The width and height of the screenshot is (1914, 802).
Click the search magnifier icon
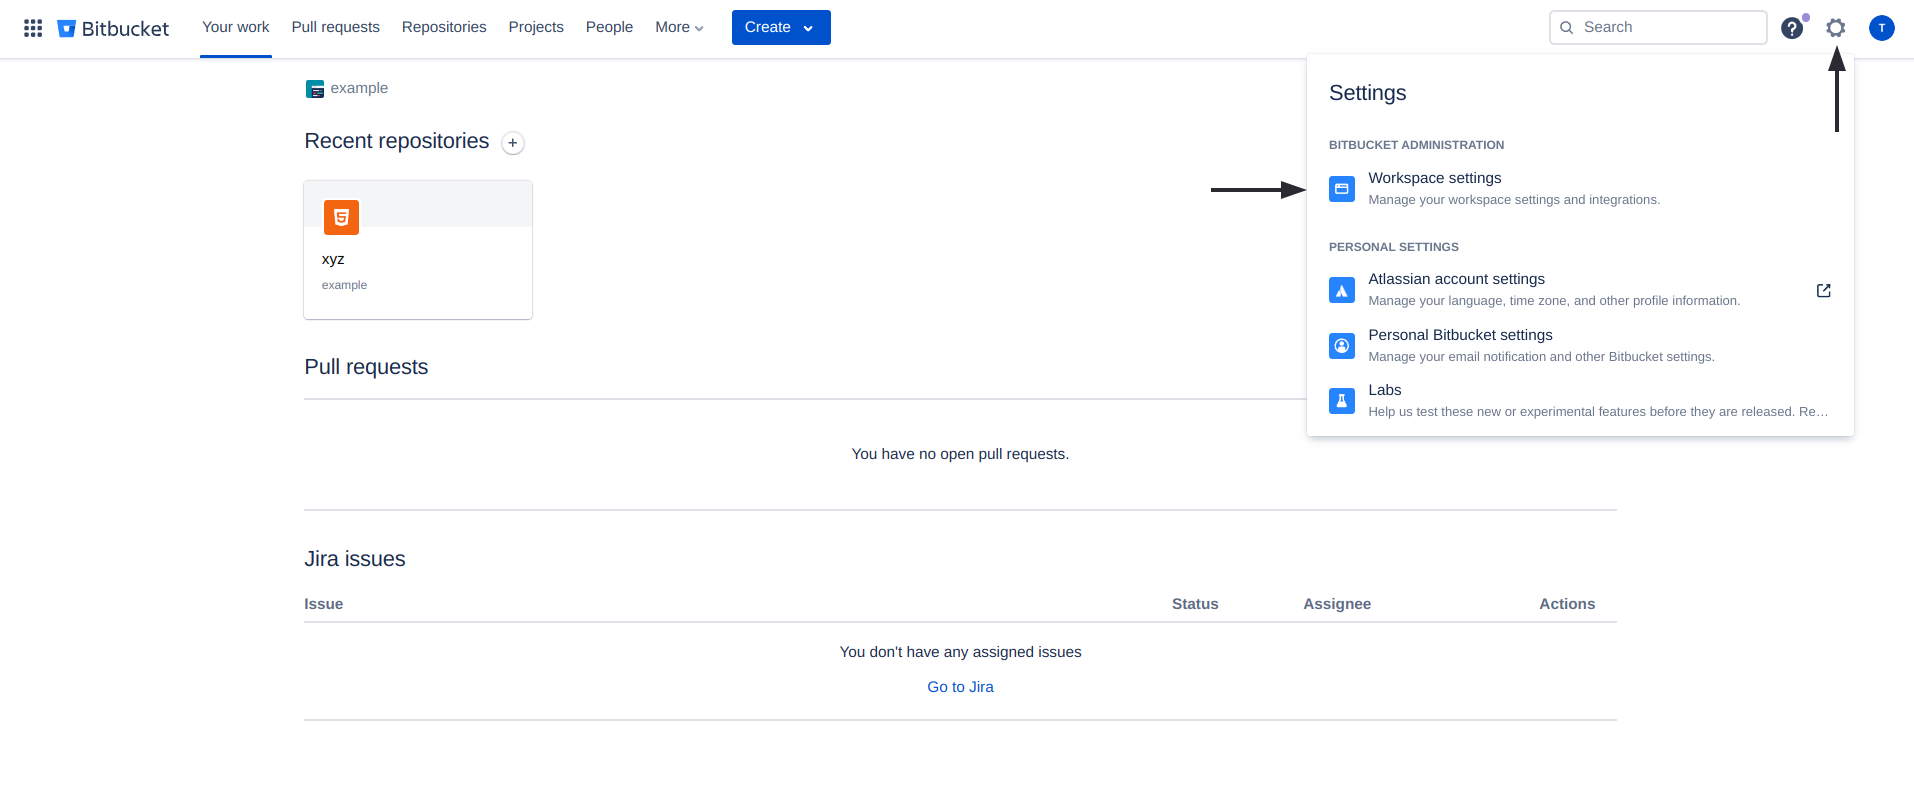coord(1567,28)
